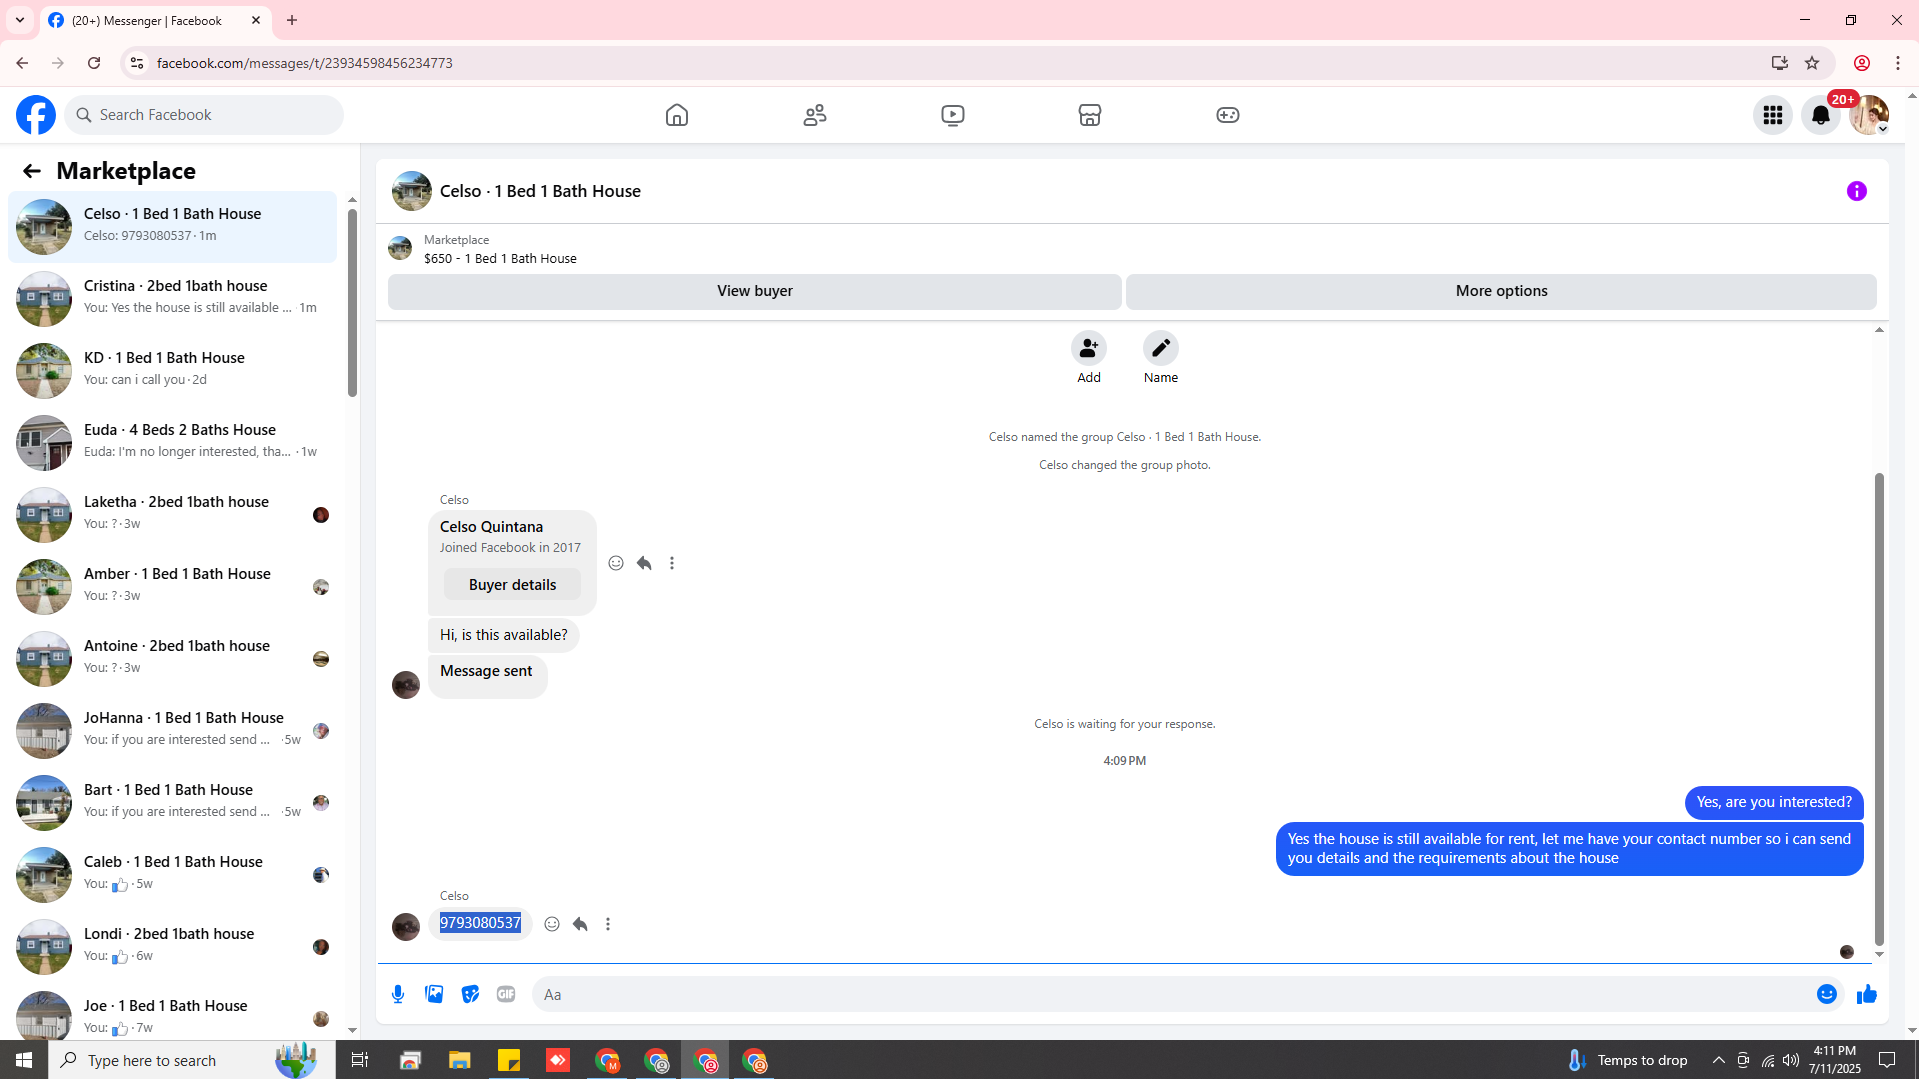Open the Friends tab
1919x1079 pixels.
tap(815, 115)
